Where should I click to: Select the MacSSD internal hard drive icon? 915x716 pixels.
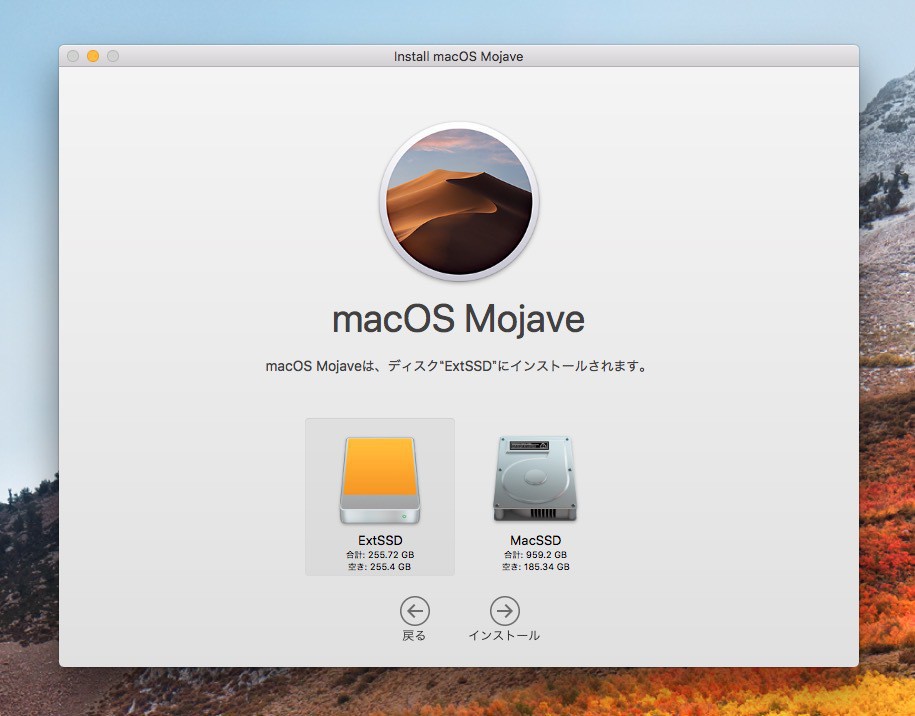[x=535, y=479]
